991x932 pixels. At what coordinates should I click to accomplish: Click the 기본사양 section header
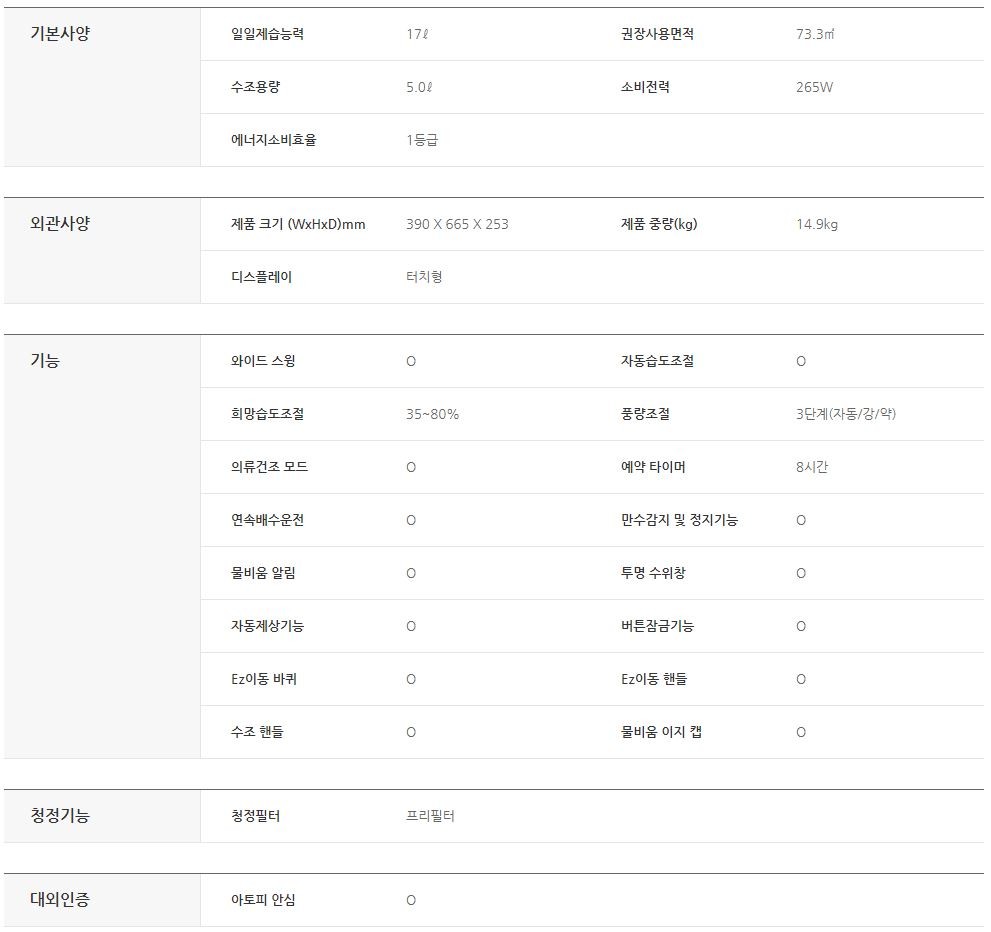(60, 33)
